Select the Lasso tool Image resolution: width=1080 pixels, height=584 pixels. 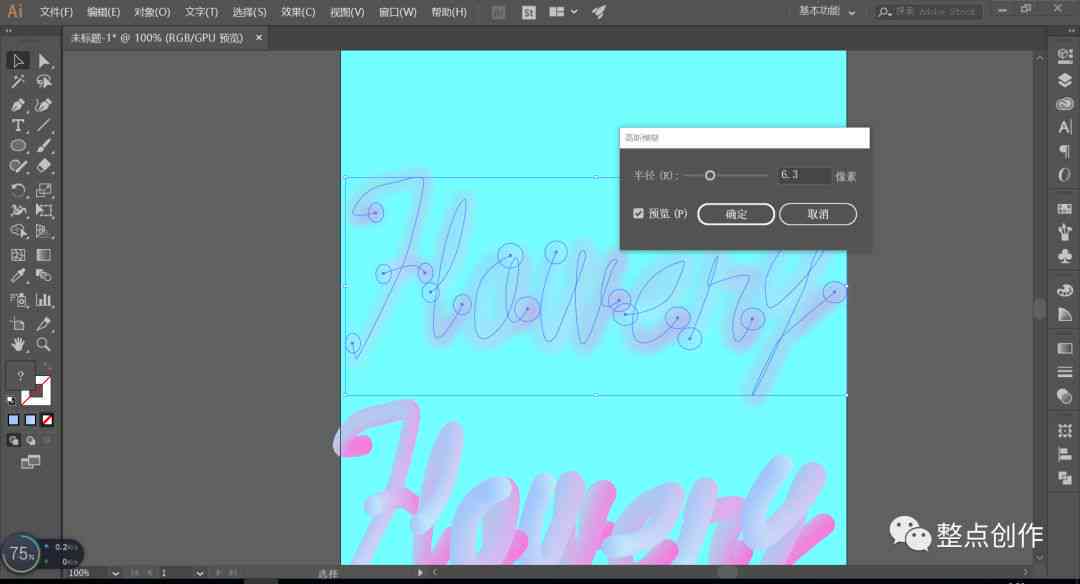pyautogui.click(x=44, y=82)
